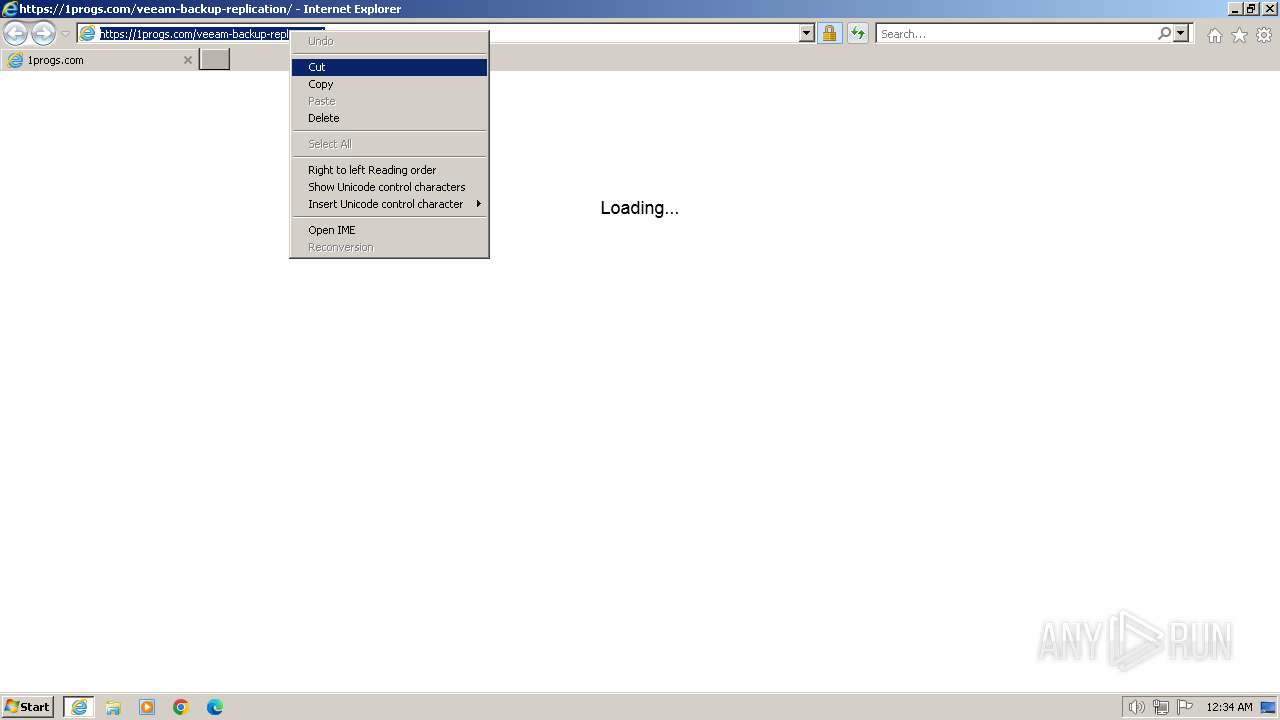Click the show desktop tray icon
The image size is (1280, 720).
coord(1268,707)
